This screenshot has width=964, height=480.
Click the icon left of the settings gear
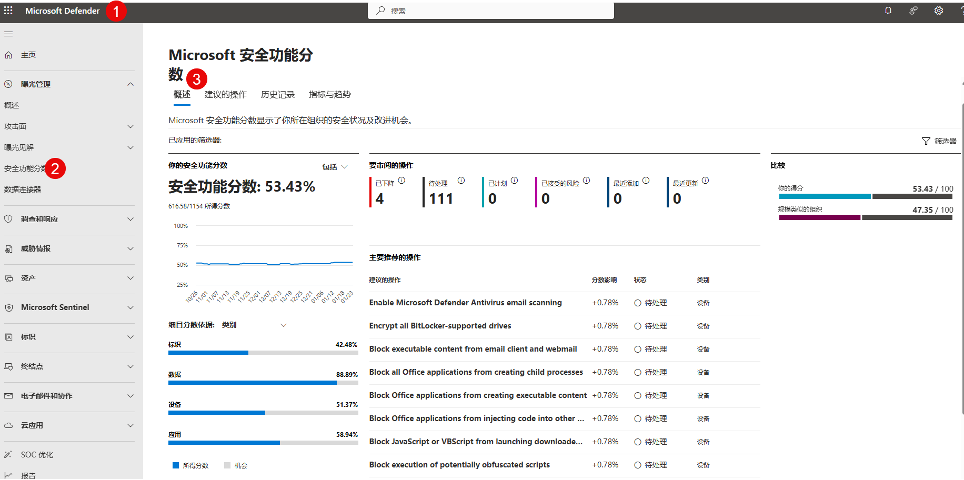[914, 10]
